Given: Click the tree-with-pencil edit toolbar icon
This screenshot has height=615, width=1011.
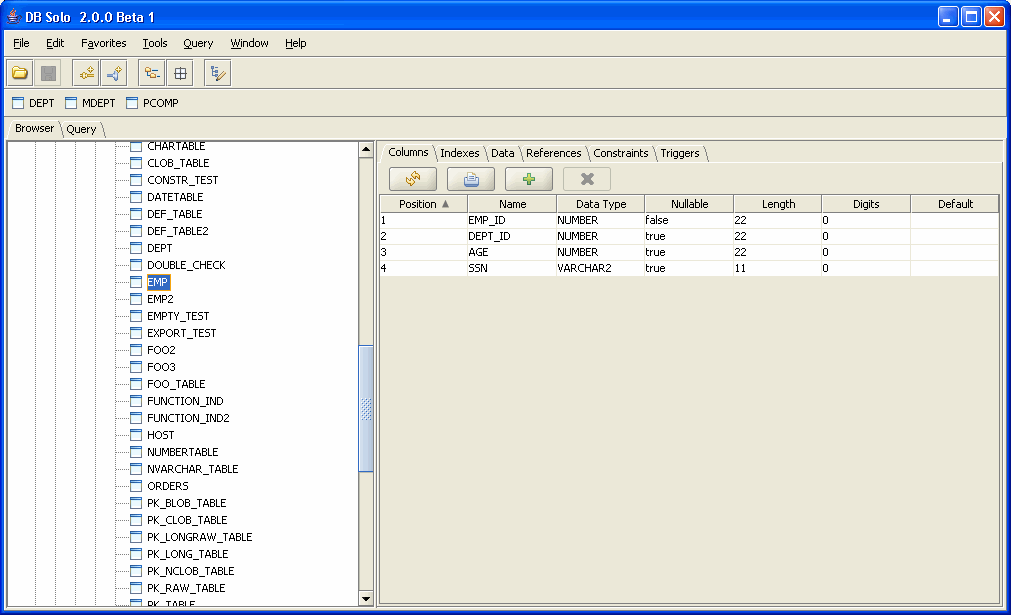Looking at the screenshot, I should [217, 73].
